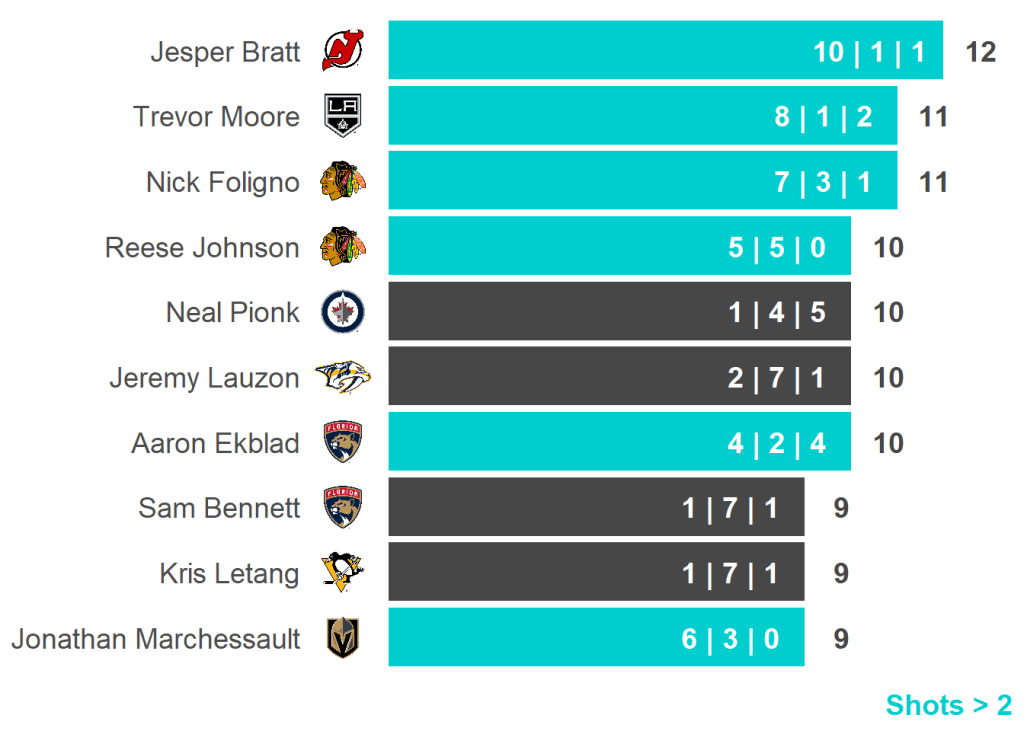Select the Jesper Bratt player name

[x=225, y=52]
